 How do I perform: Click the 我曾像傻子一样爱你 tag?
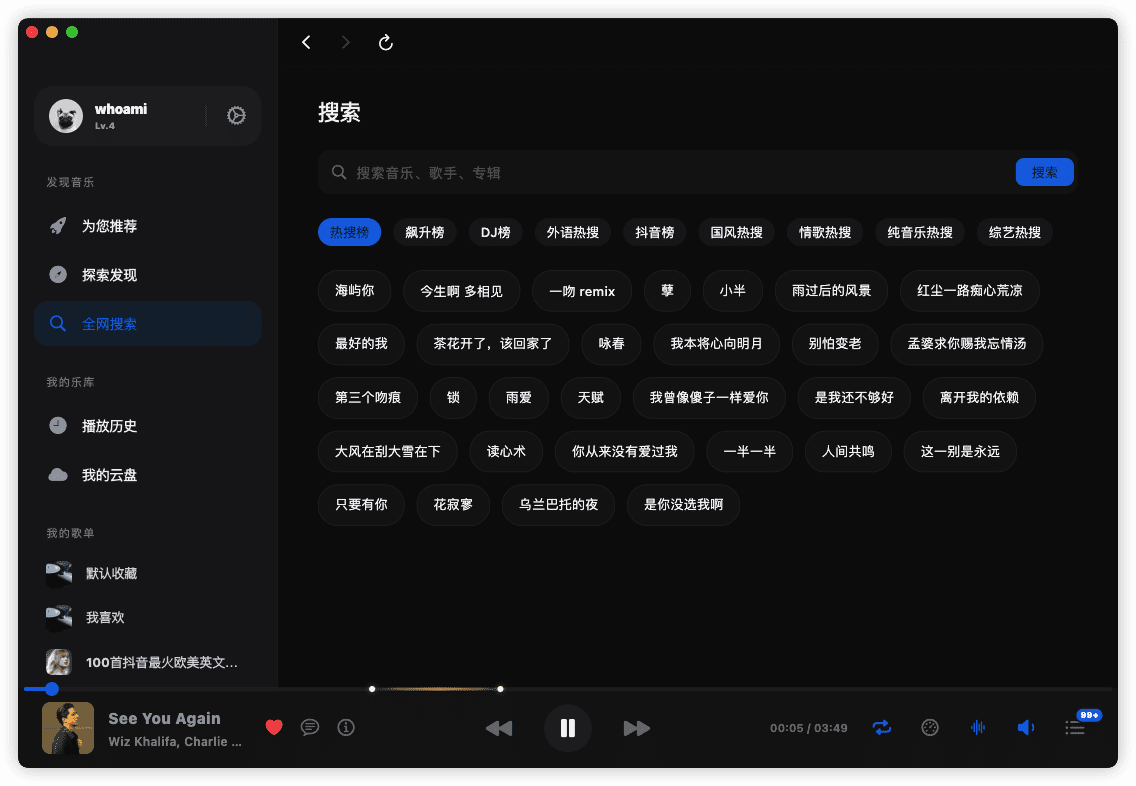[x=709, y=397]
